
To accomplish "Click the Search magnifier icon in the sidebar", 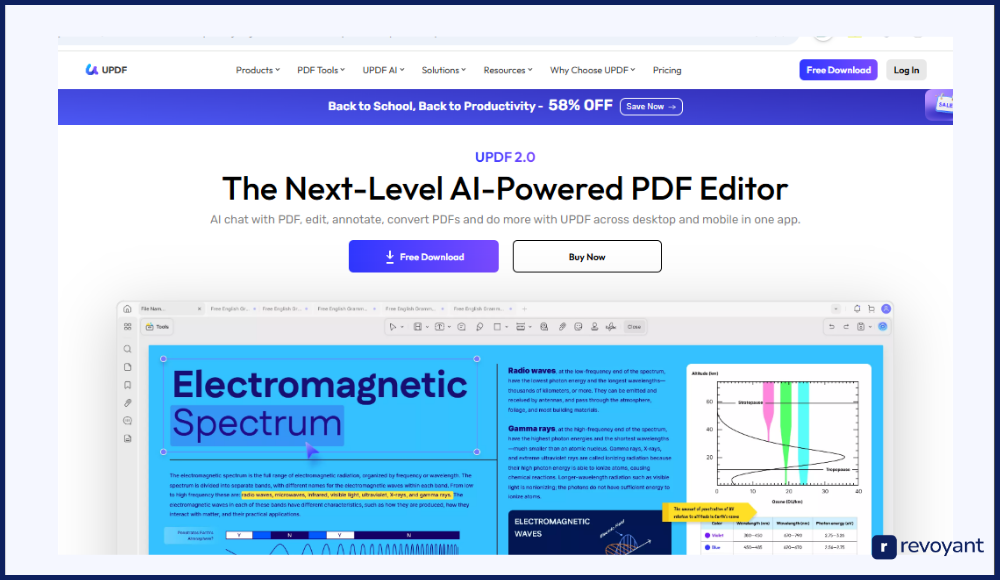I will [128, 349].
